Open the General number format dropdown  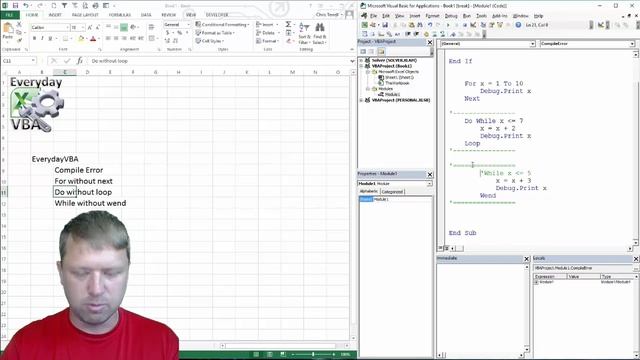[188, 24]
